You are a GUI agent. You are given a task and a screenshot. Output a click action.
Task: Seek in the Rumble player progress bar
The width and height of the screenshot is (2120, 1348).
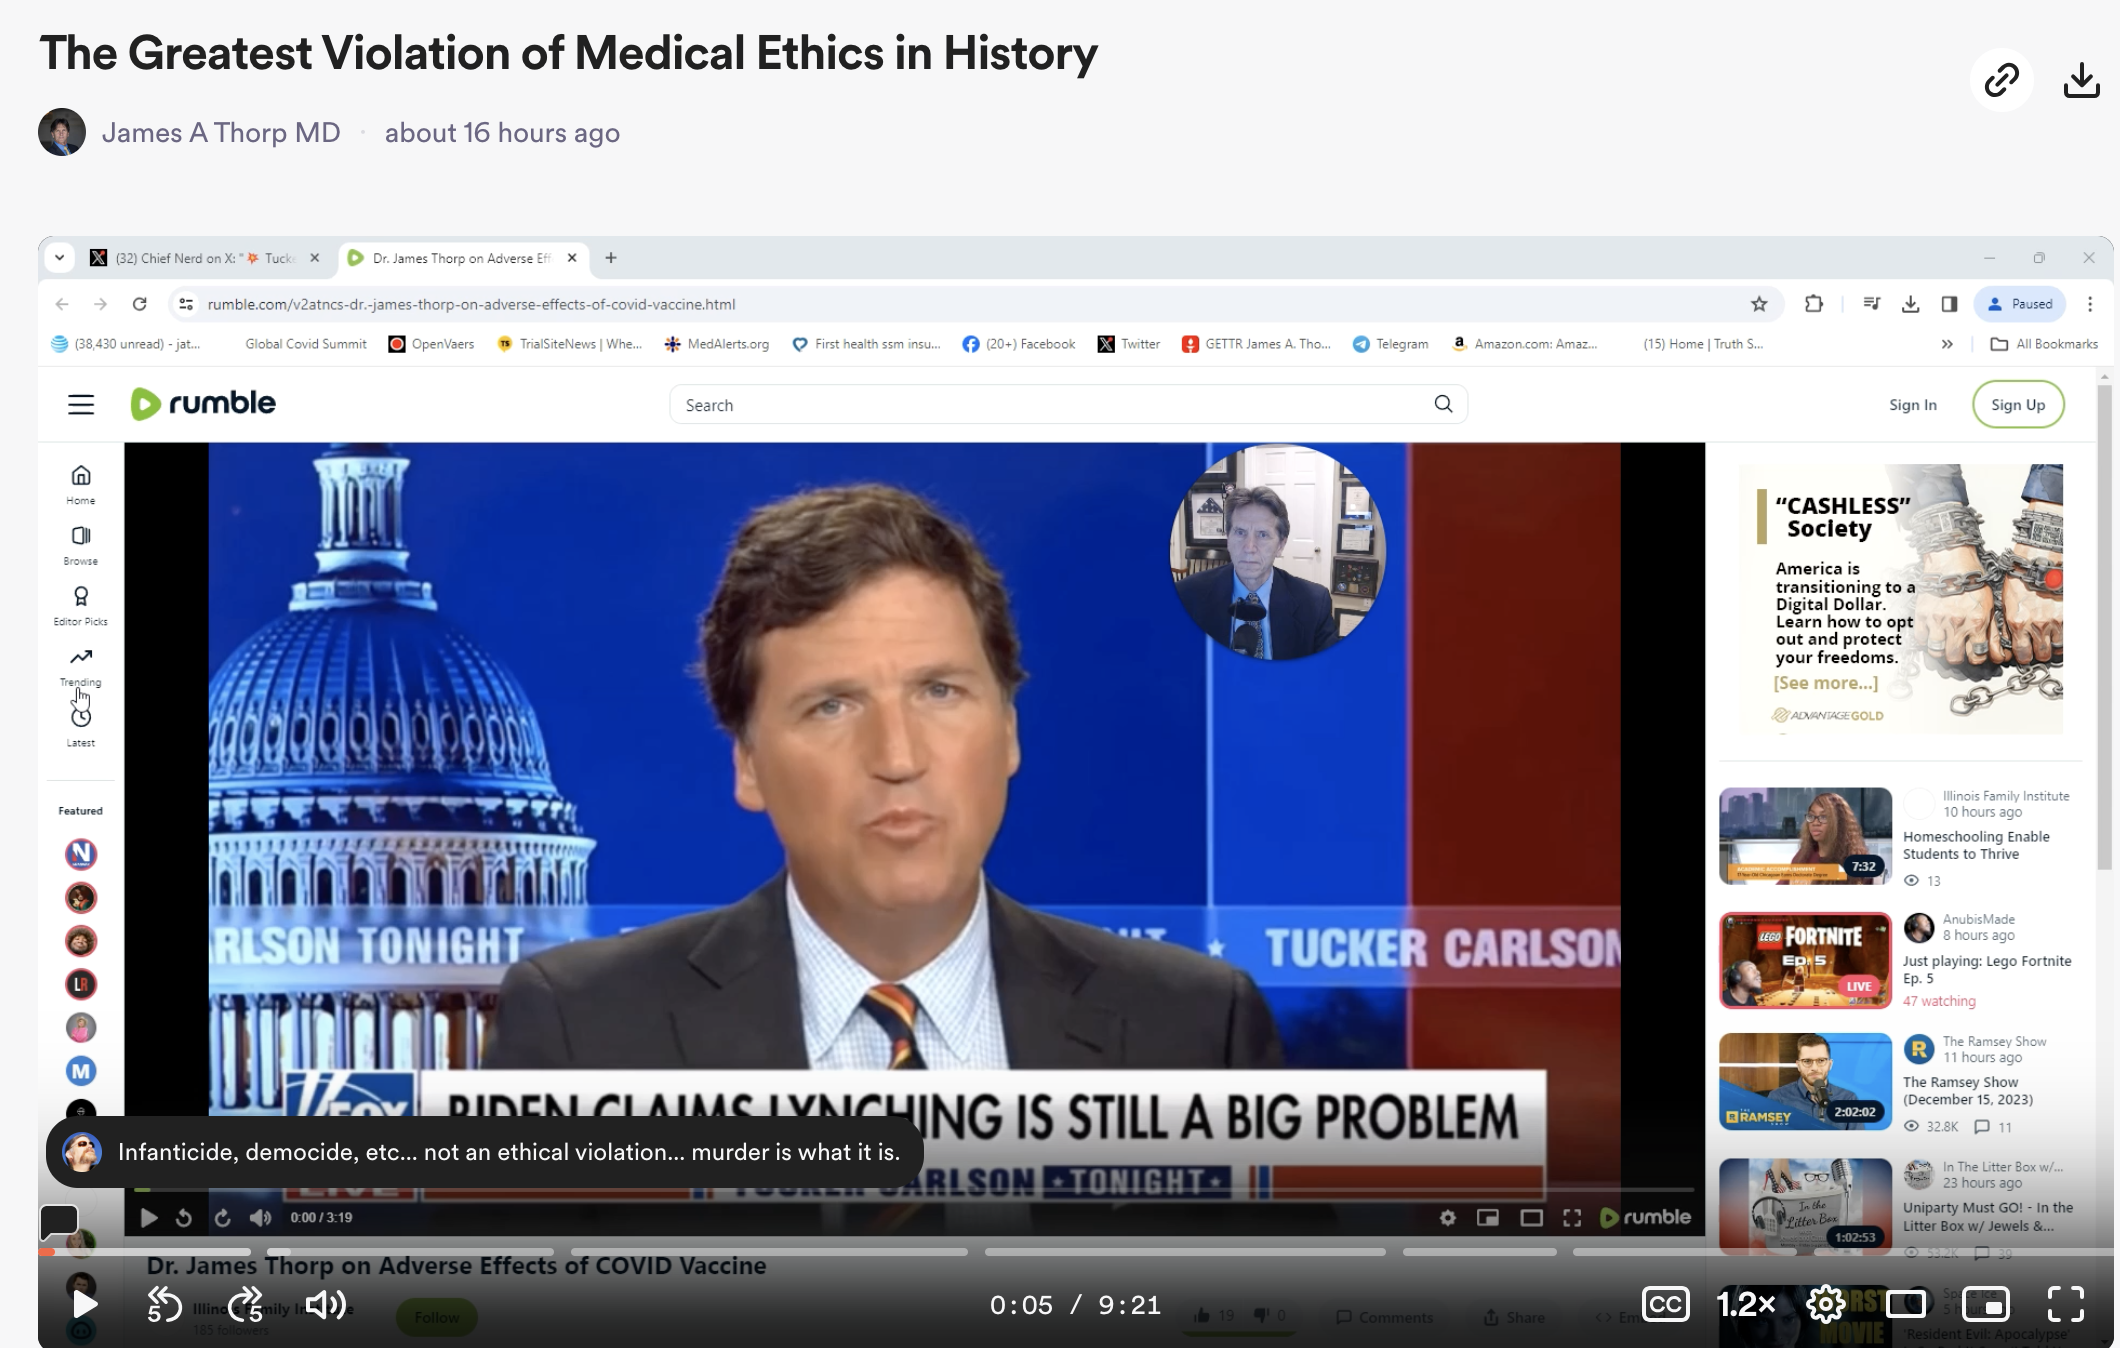tap(914, 1189)
